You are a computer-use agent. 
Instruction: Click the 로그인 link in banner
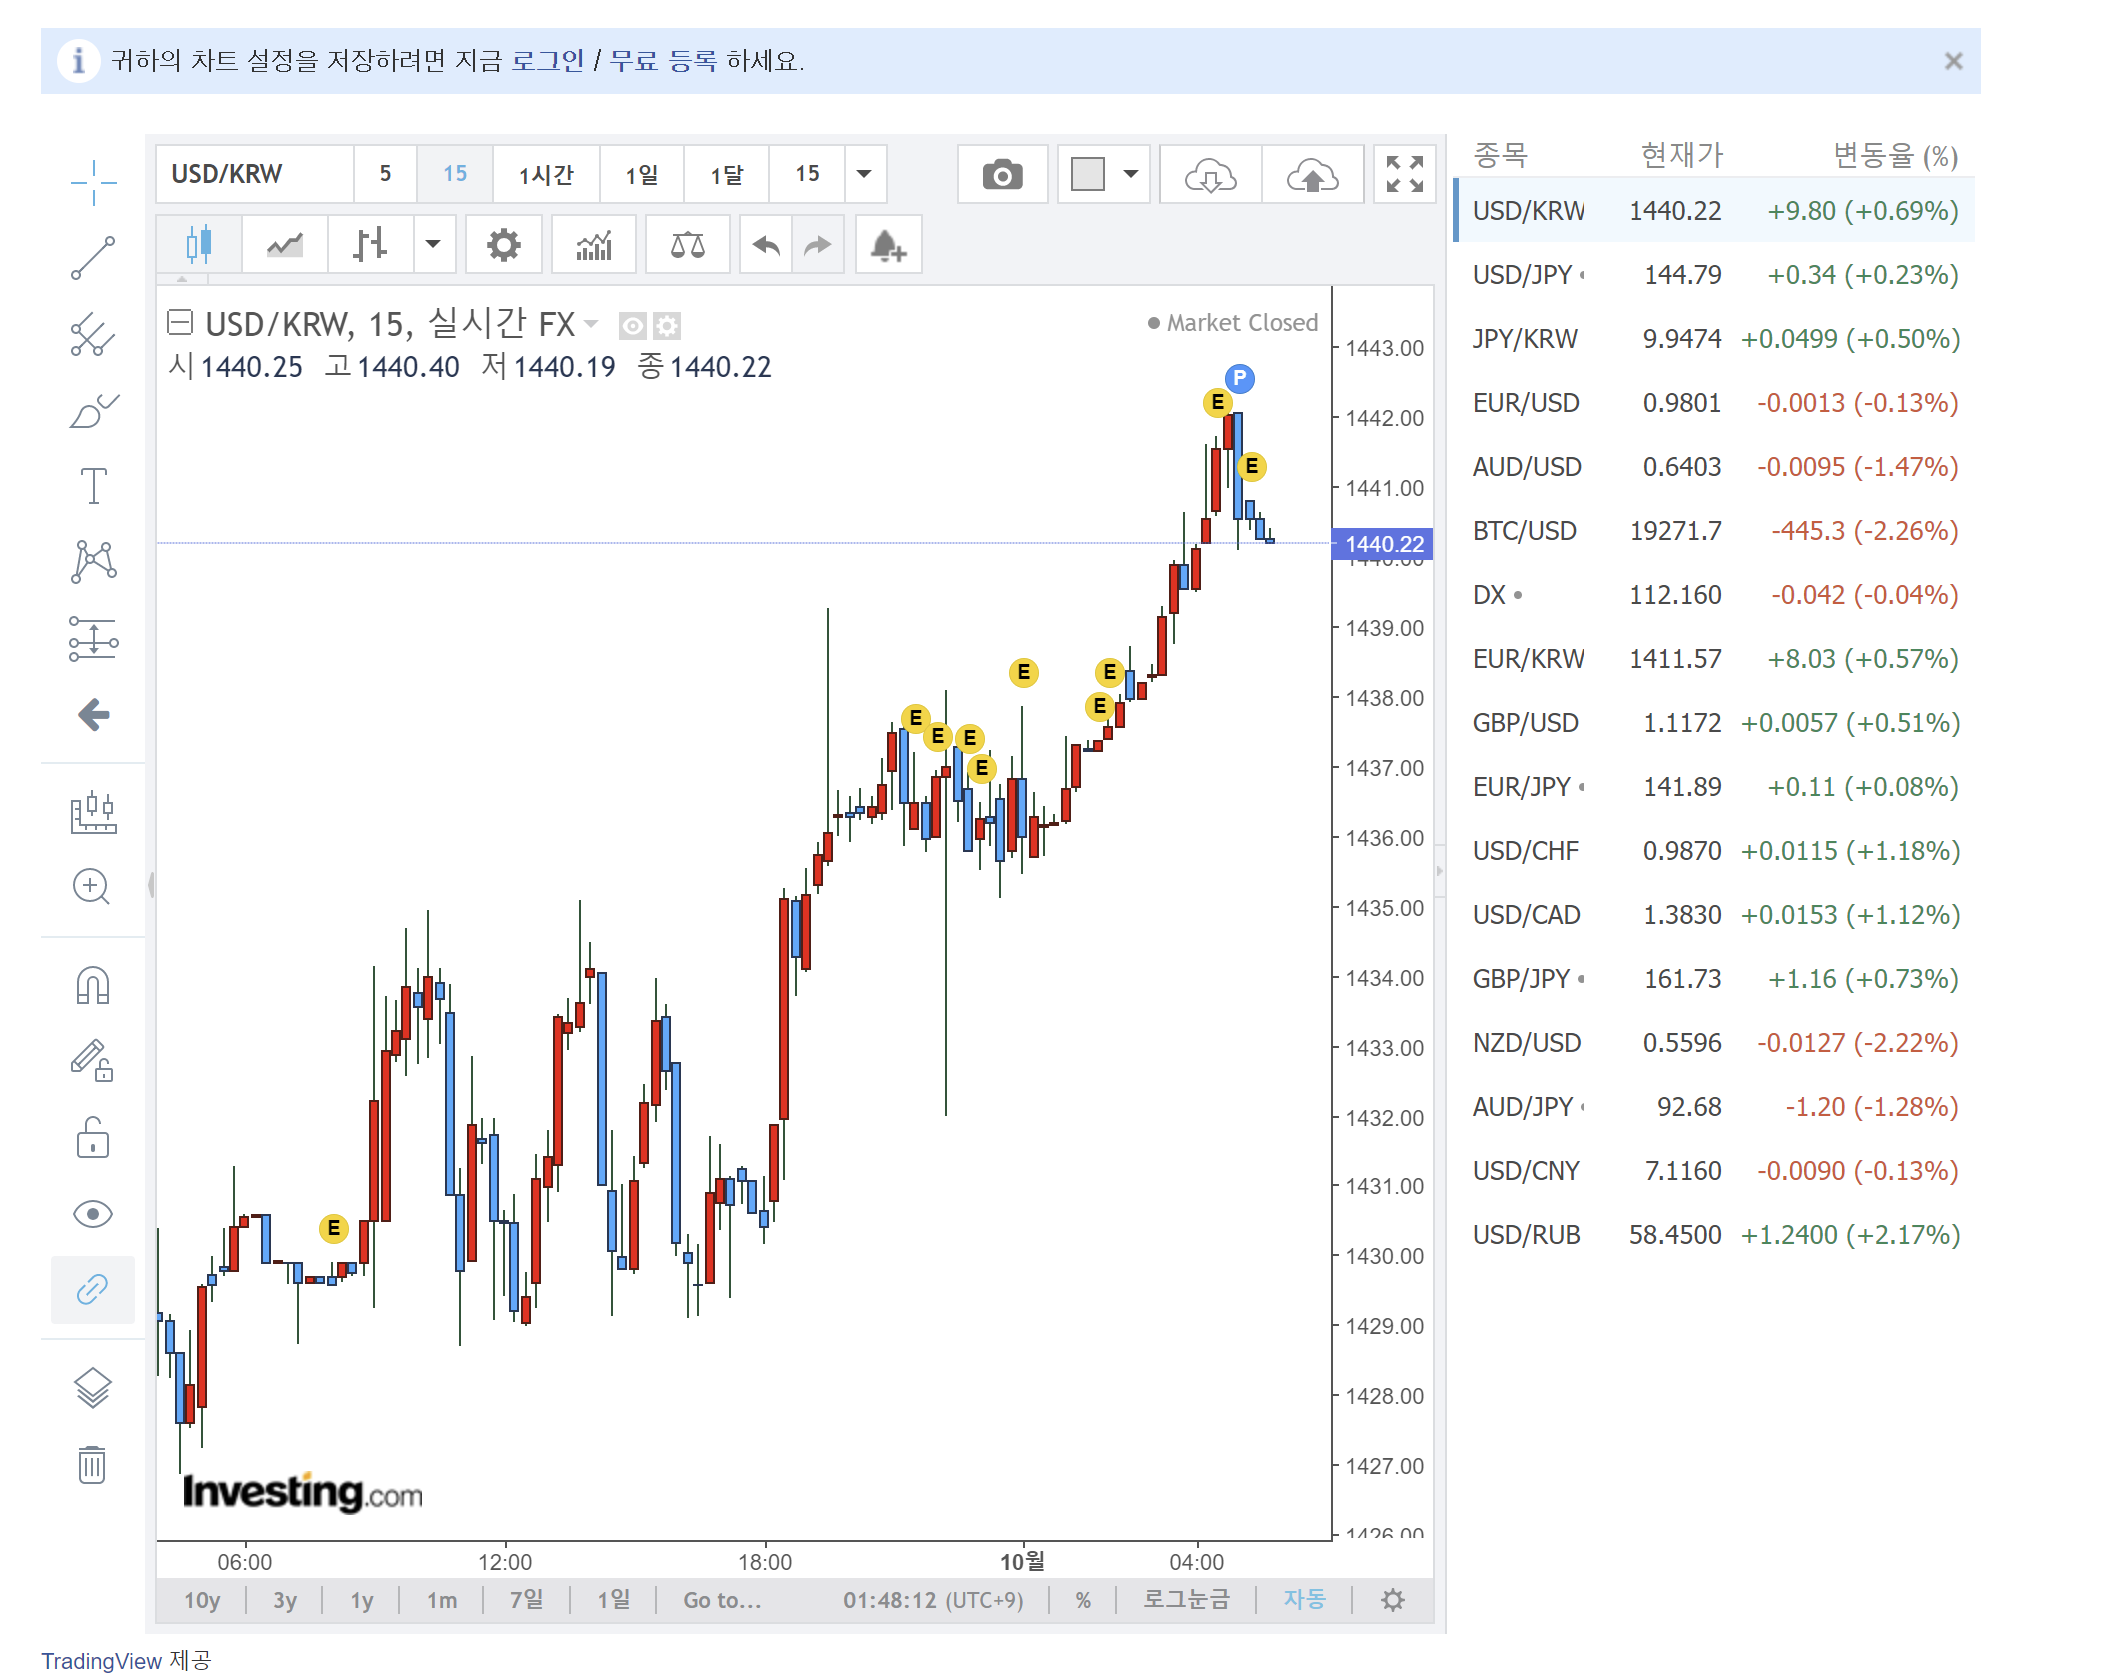pos(547,61)
